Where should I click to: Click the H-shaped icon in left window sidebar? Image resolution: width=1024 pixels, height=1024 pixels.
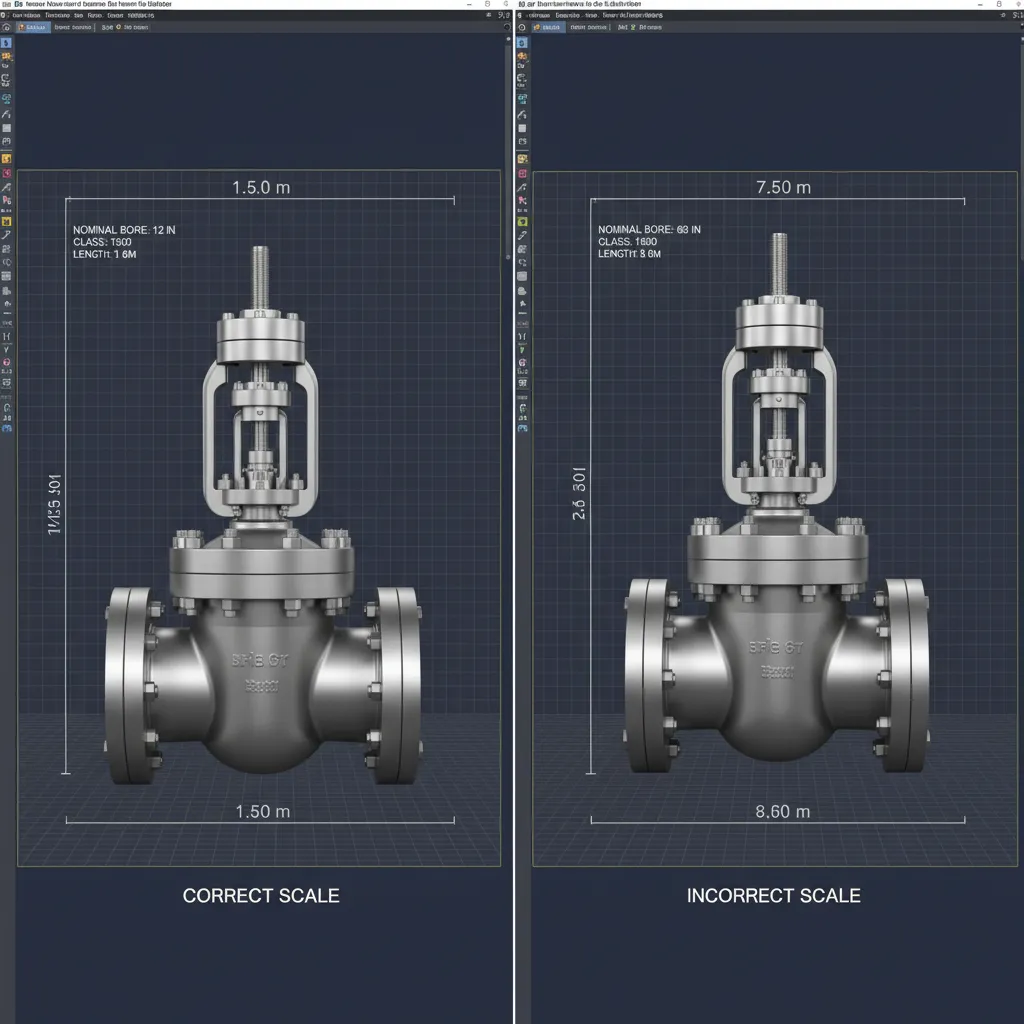click(x=6, y=336)
